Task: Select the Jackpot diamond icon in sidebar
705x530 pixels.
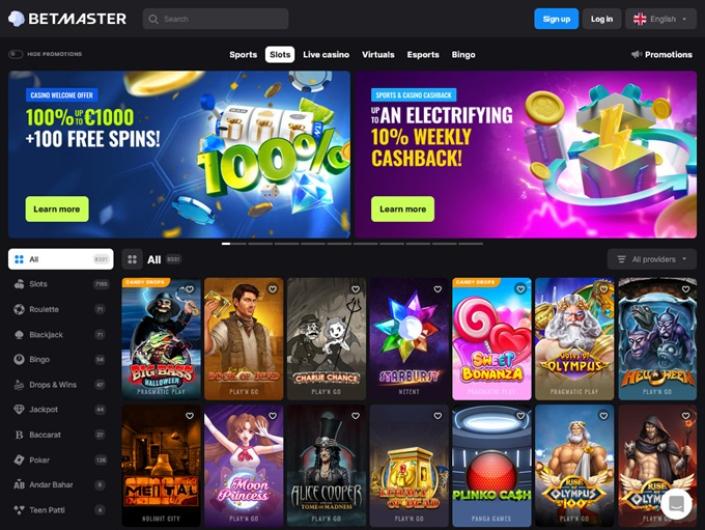Action: click(19, 410)
